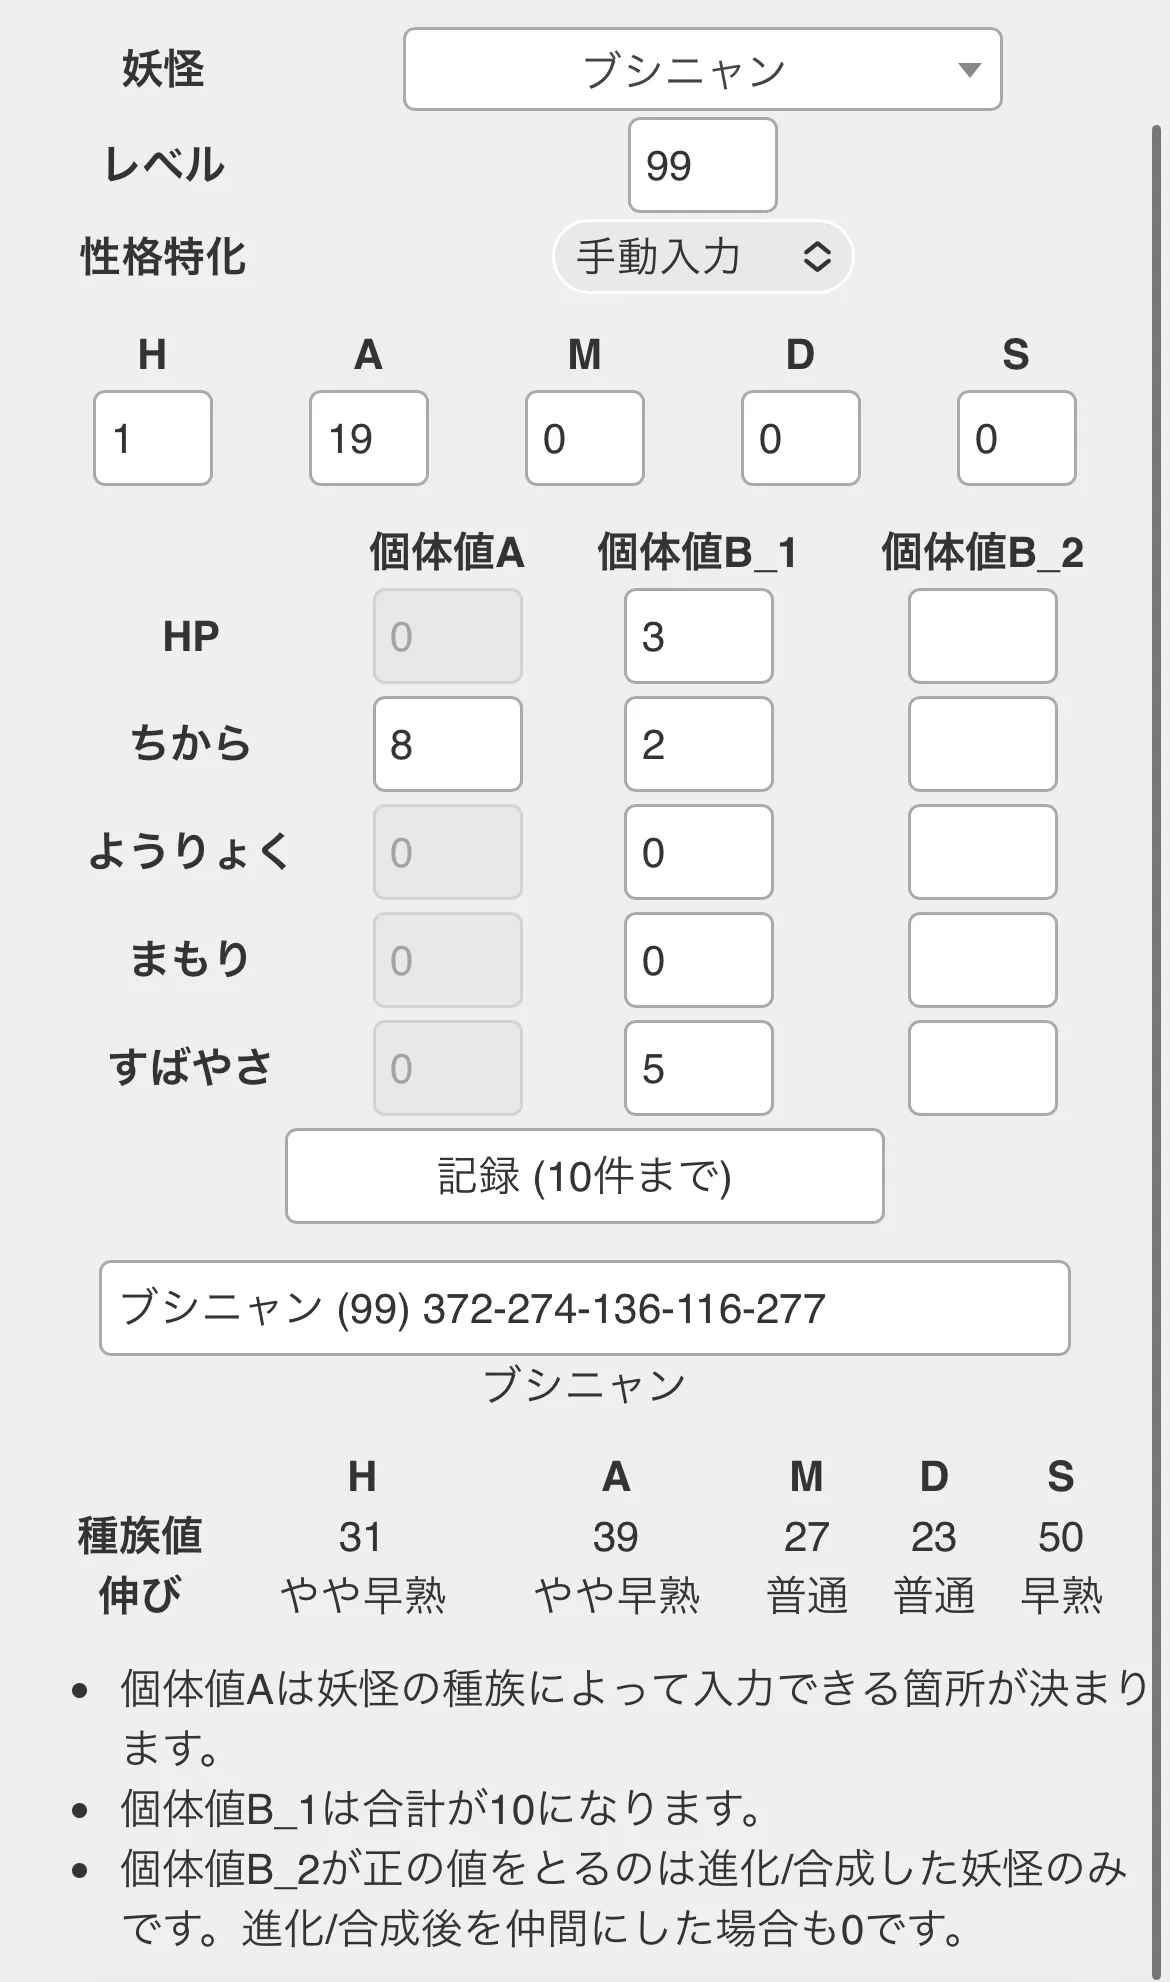This screenshot has width=1170, height=1982.
Task: Select the ちから 個体値B_1 field showing 2
Action: tap(698, 744)
